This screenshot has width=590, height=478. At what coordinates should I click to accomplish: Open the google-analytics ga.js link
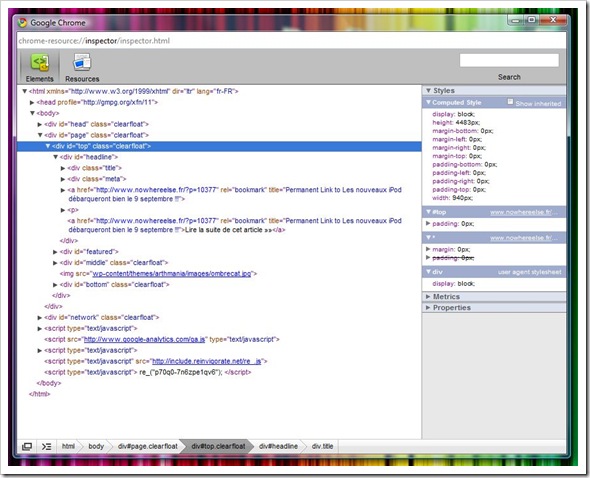click(x=144, y=339)
